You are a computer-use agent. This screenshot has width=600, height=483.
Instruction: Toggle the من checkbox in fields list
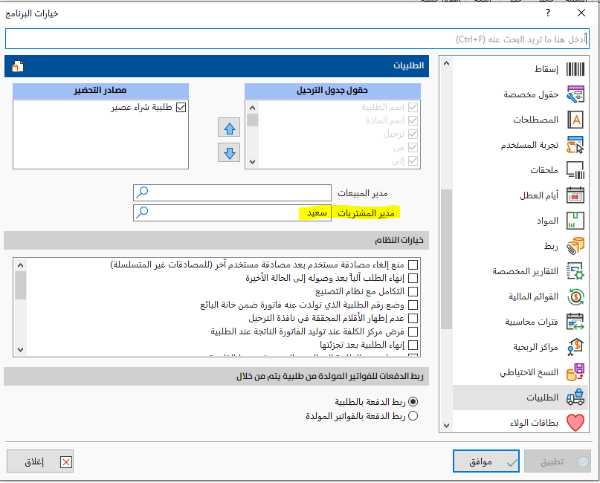(412, 147)
